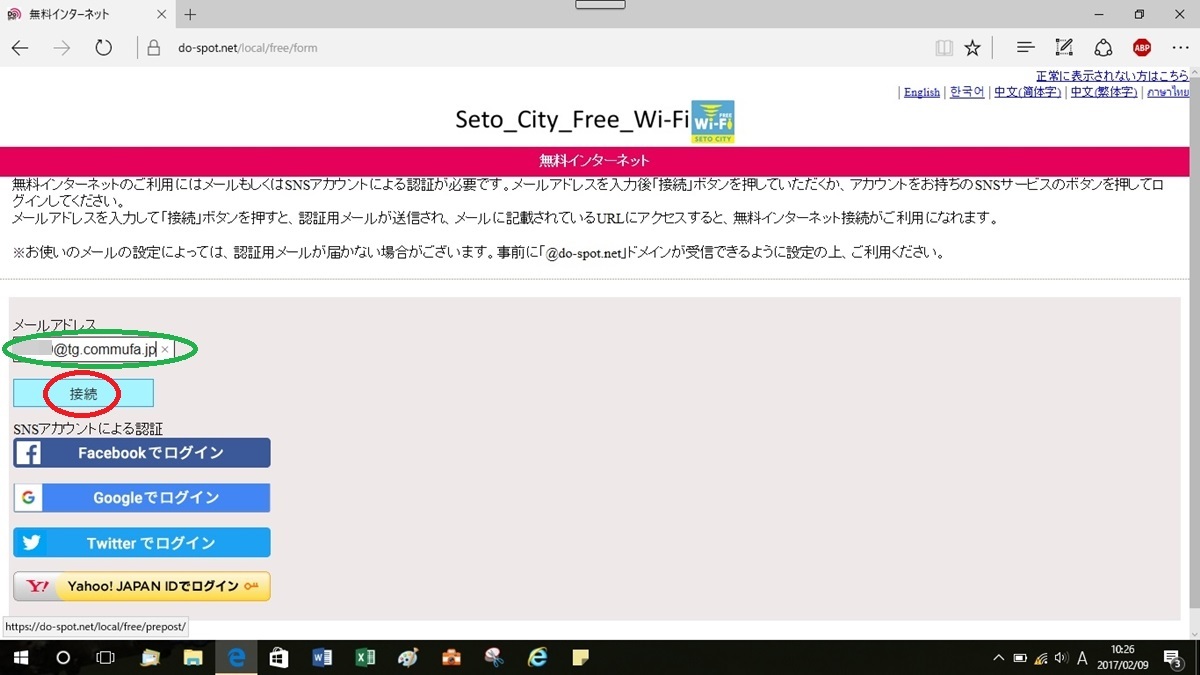The width and height of the screenshot is (1200, 675).
Task: Clear the email field with the x
Action: (x=165, y=350)
